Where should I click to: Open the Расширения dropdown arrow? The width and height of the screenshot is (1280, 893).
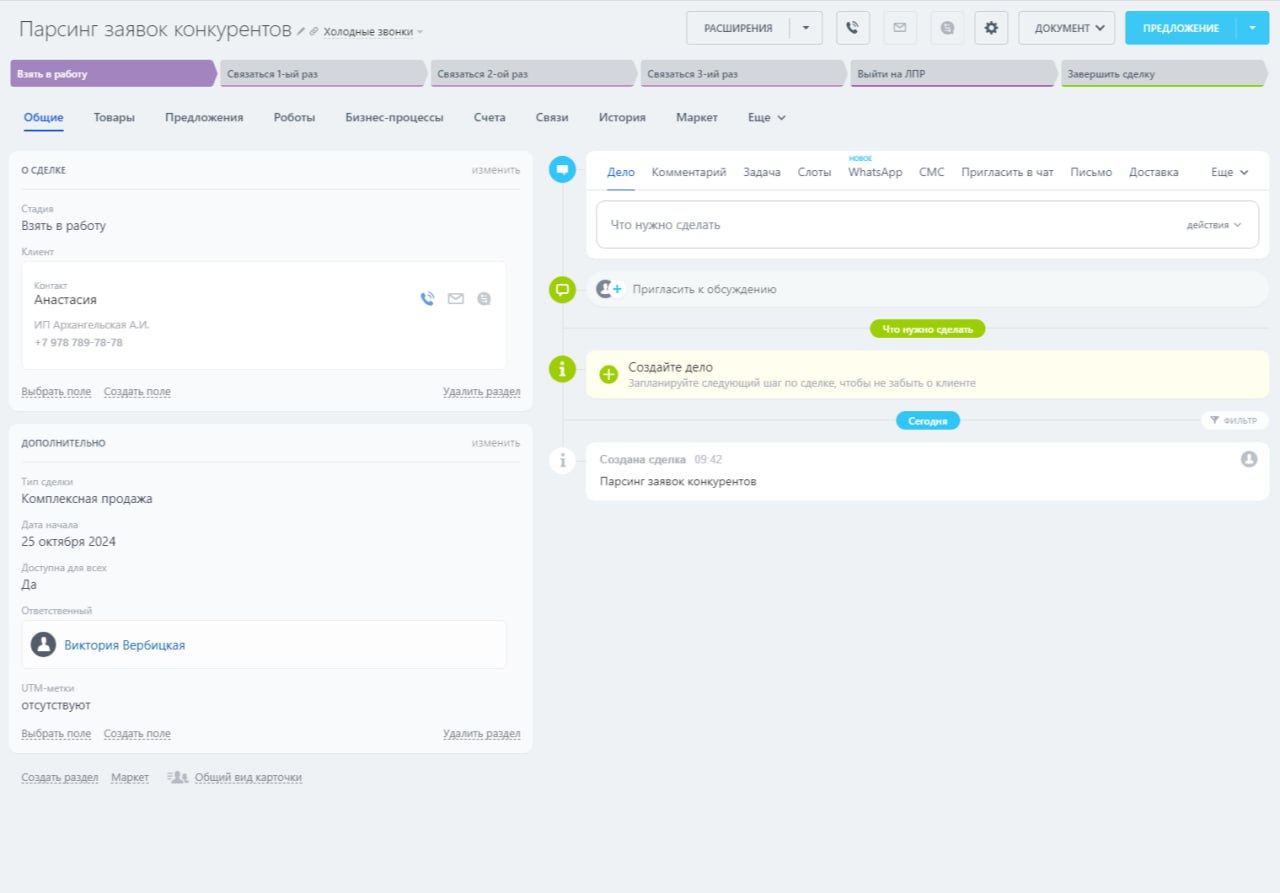[x=806, y=28]
